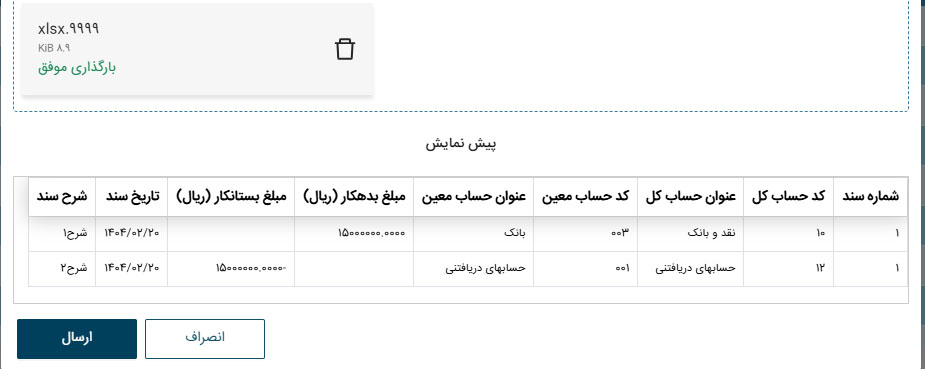Click the شماره سند column header

click(x=870, y=197)
